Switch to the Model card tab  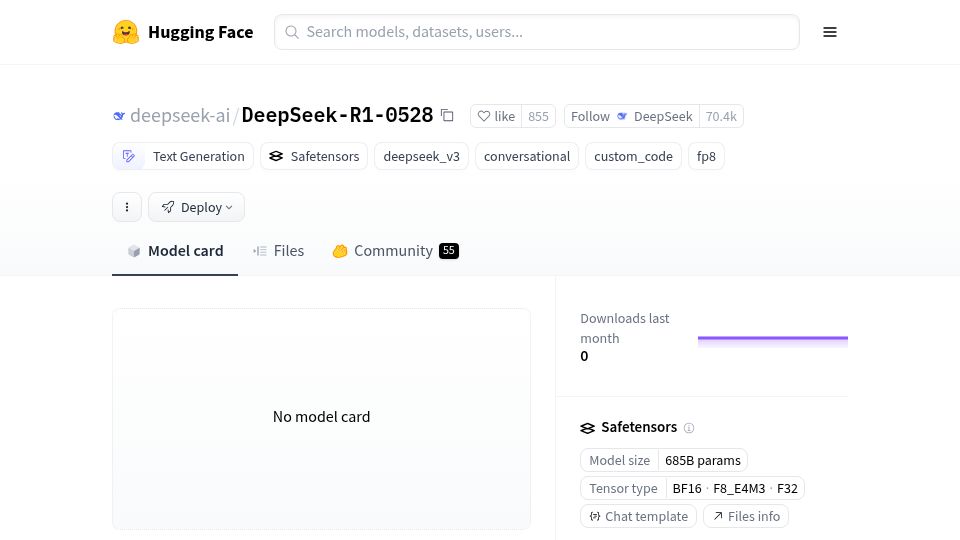point(175,251)
